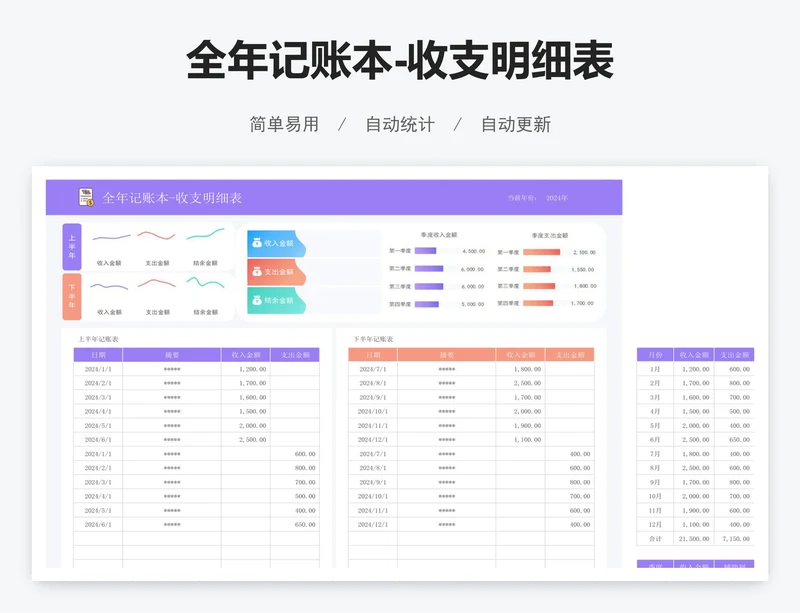The image size is (800, 613).
Task: Click the 简单易用 tagline text
Action: 284,124
